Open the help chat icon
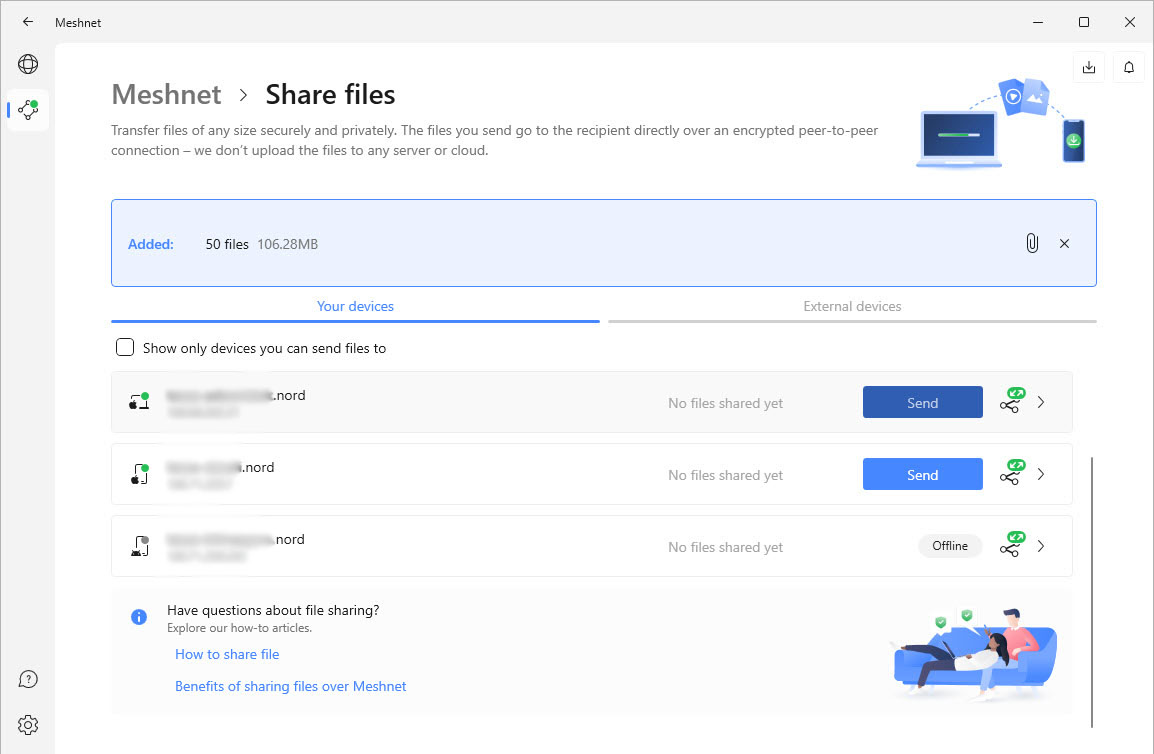The image size is (1154, 754). click(28, 680)
